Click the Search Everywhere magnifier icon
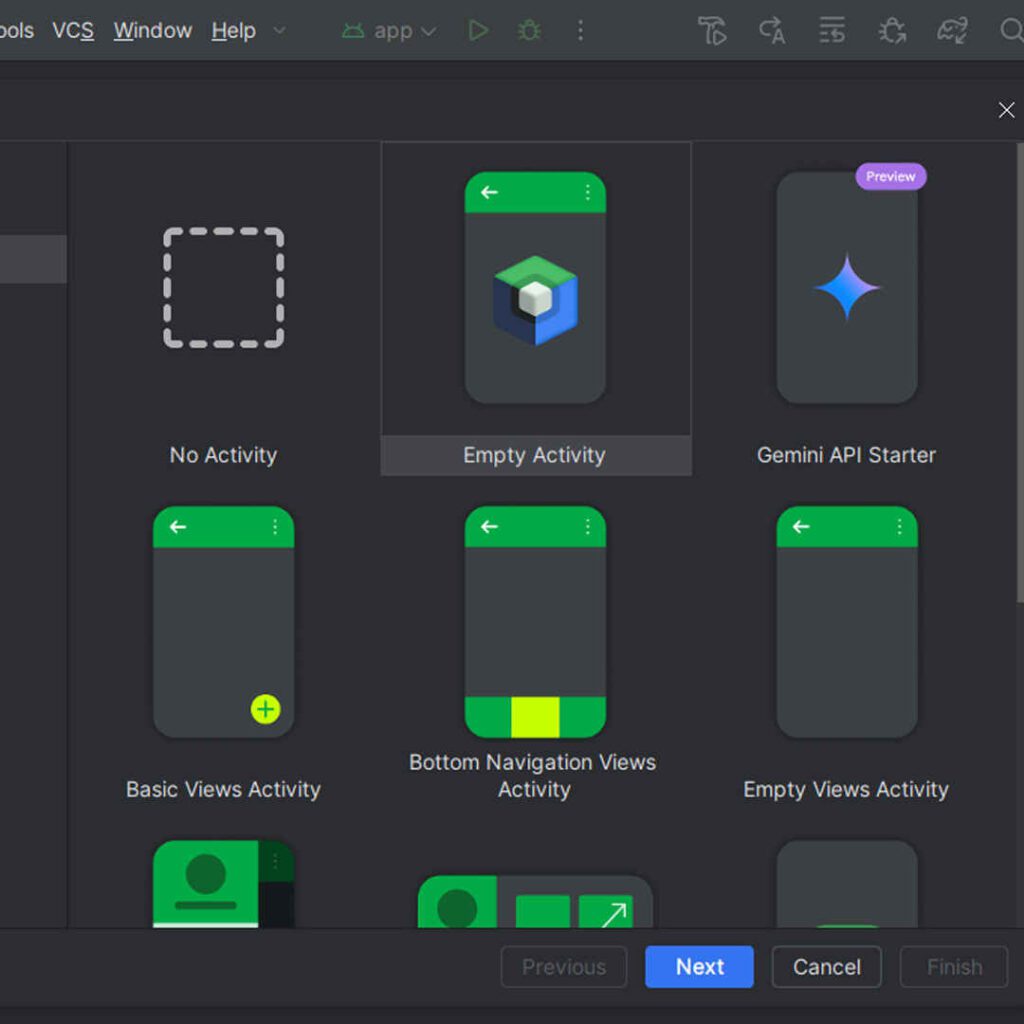Screen dimensions: 1024x1024 click(x=1010, y=31)
